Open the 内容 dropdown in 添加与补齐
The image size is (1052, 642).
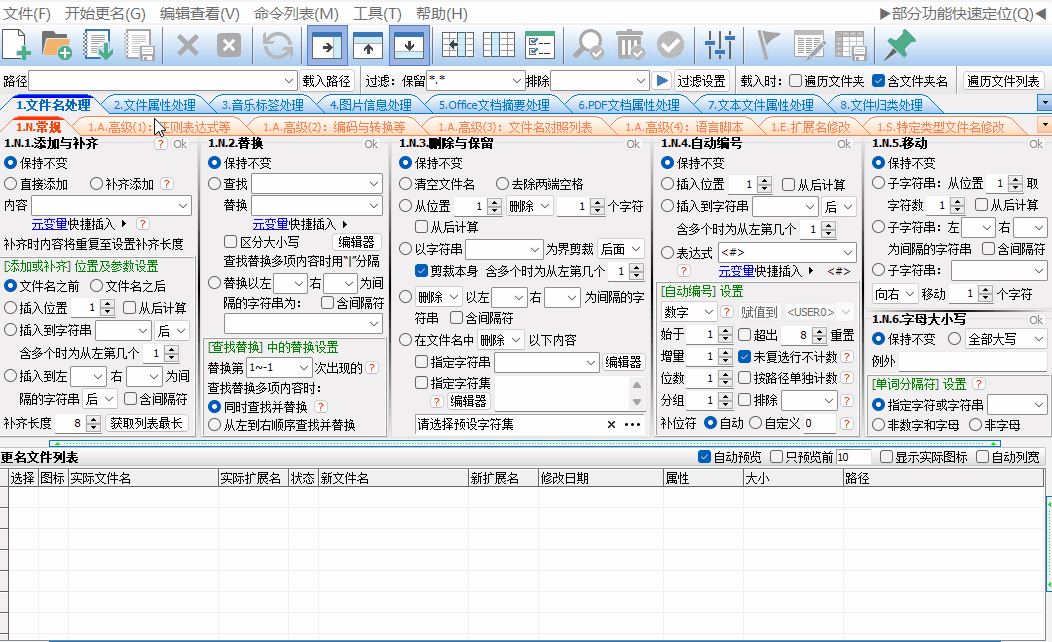coord(183,205)
